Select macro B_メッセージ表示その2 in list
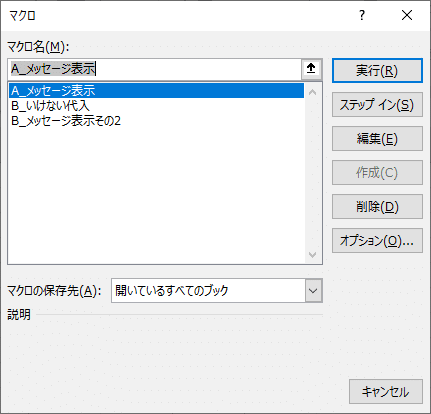Image resolution: width=431 pixels, height=414 pixels. pyautogui.click(x=156, y=121)
